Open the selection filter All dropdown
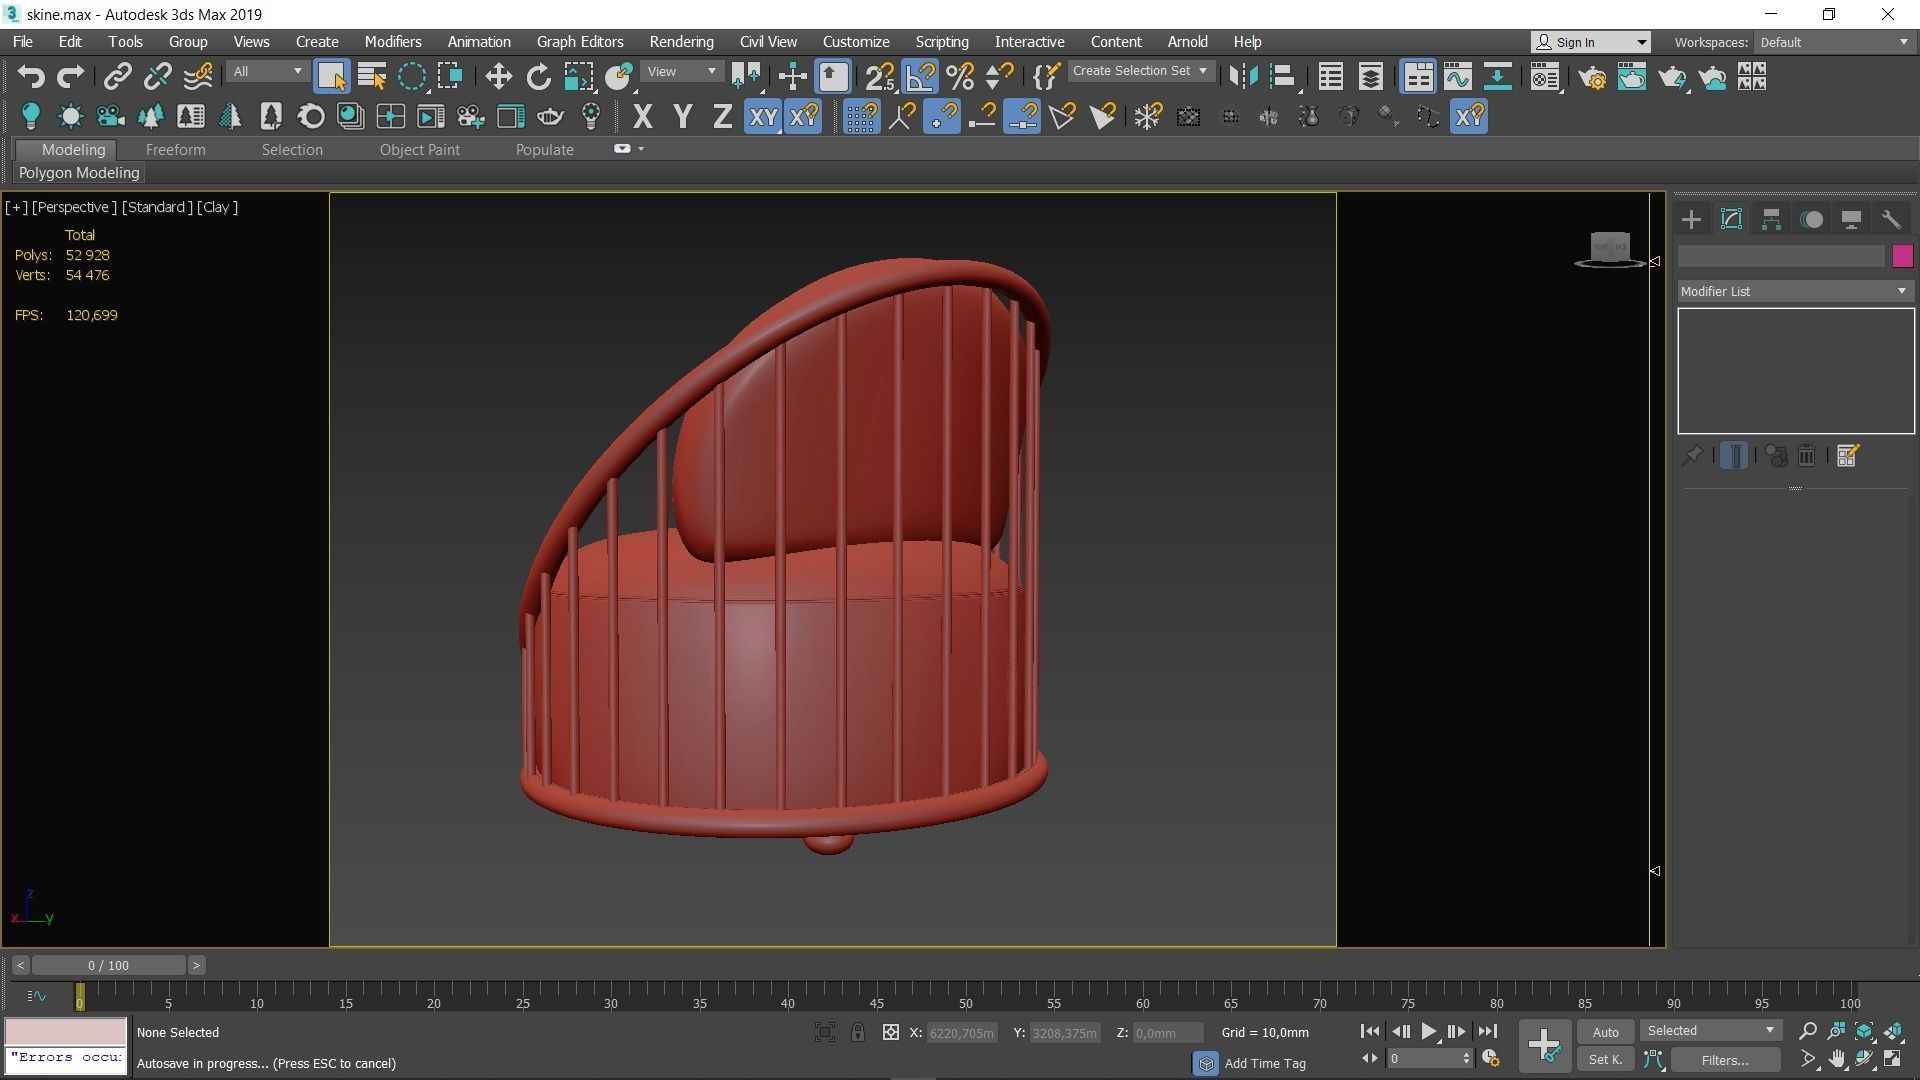Screen dimensions: 1920x1080 [266, 72]
